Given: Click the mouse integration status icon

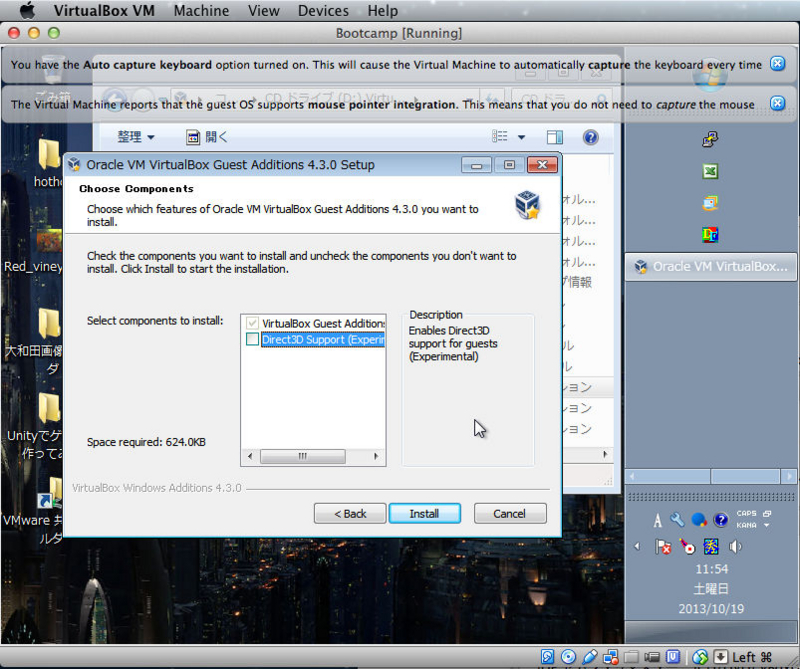Looking at the screenshot, I should 700,657.
